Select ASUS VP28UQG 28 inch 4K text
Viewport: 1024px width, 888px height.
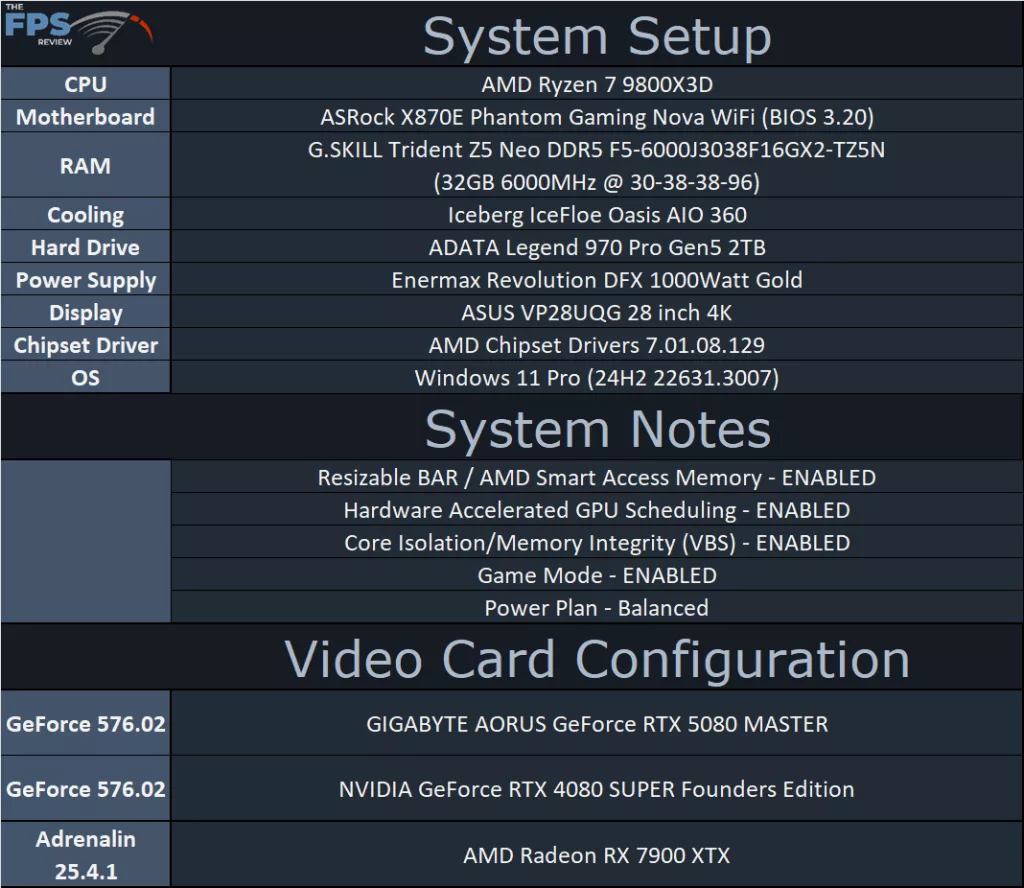tap(597, 313)
